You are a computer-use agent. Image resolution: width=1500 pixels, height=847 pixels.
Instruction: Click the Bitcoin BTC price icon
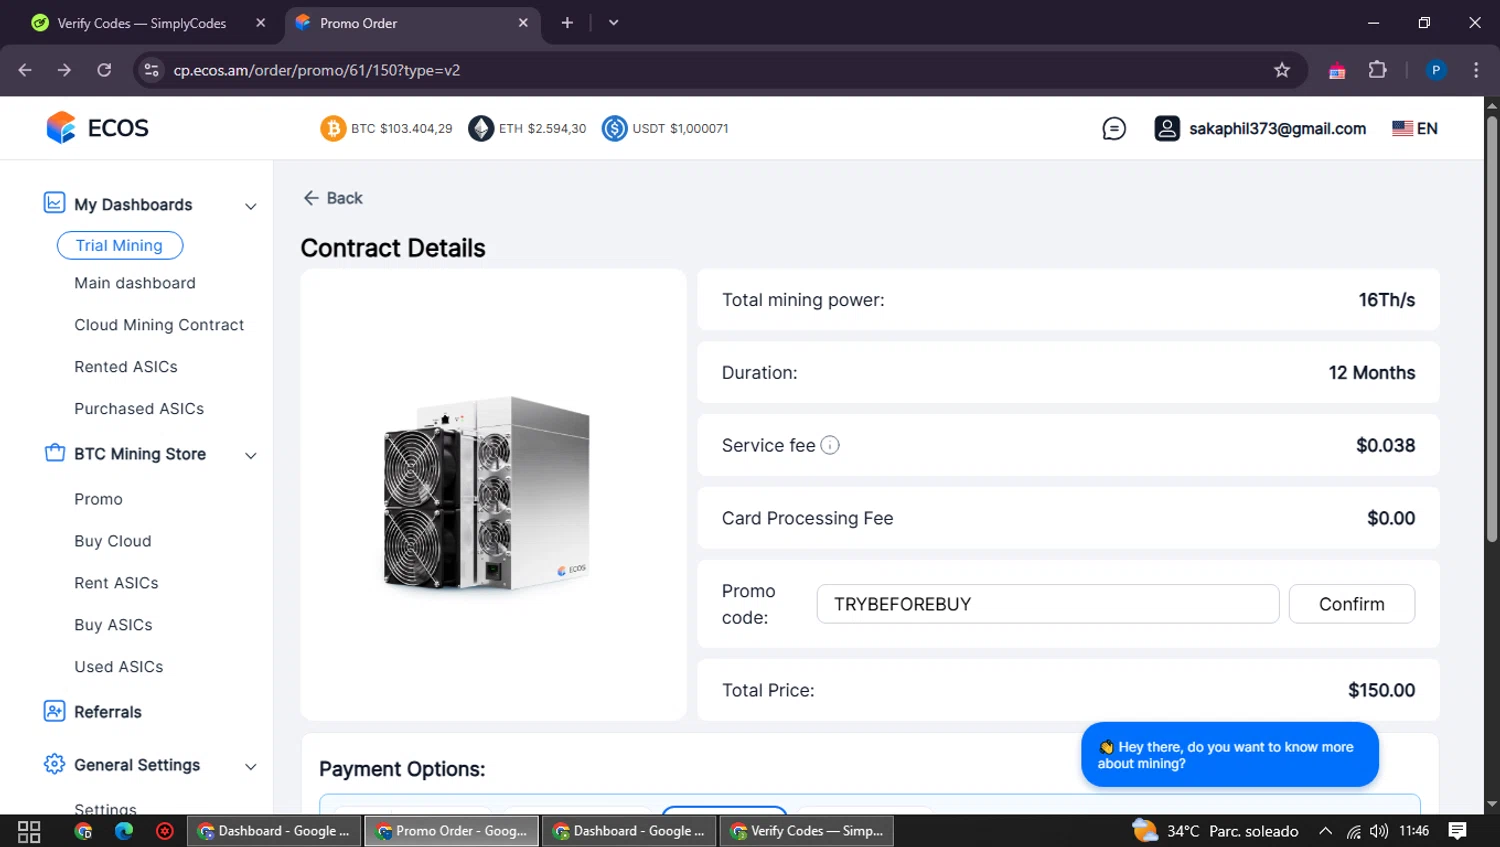pos(333,128)
